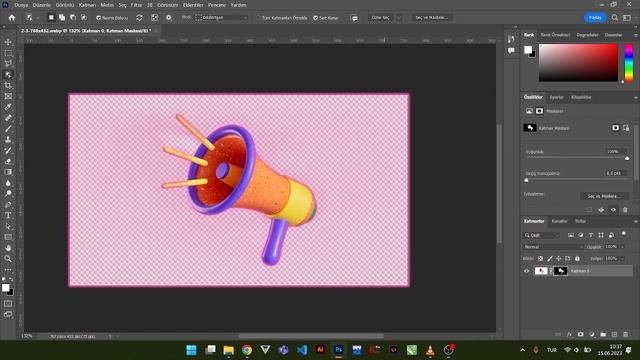
Task: Select the Zoom tool
Action: coord(8,258)
